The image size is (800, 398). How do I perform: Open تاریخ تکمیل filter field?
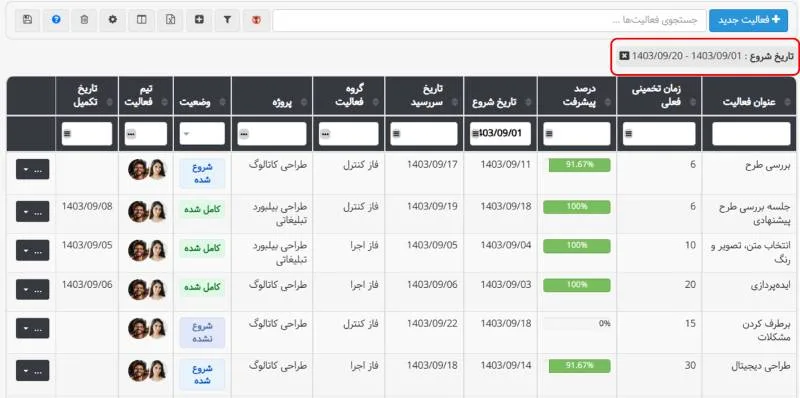click(86, 134)
